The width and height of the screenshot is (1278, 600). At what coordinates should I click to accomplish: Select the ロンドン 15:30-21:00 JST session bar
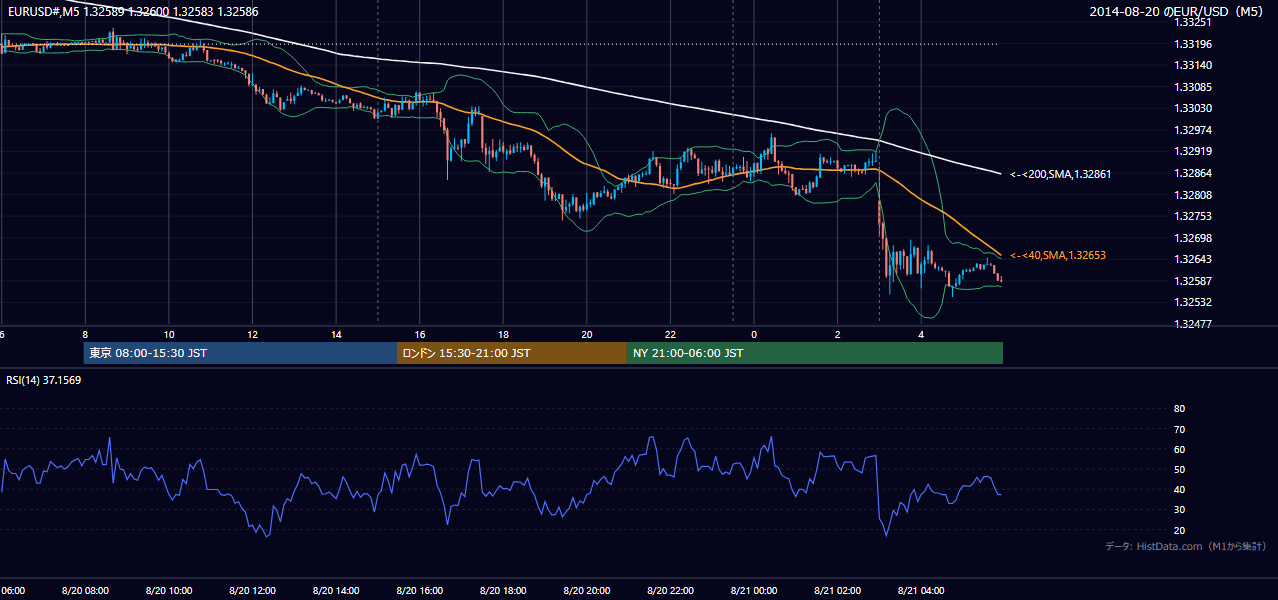coord(512,353)
